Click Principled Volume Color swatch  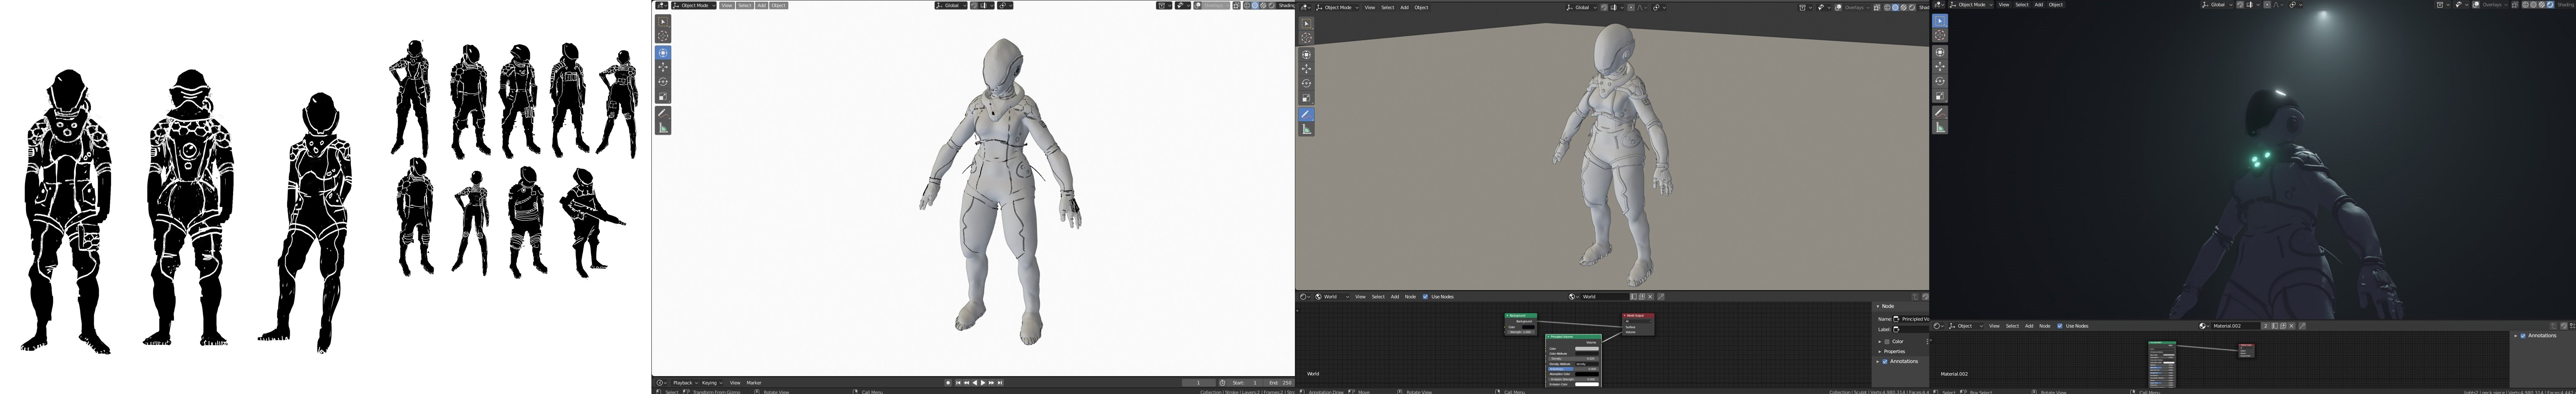[x=1587, y=349]
